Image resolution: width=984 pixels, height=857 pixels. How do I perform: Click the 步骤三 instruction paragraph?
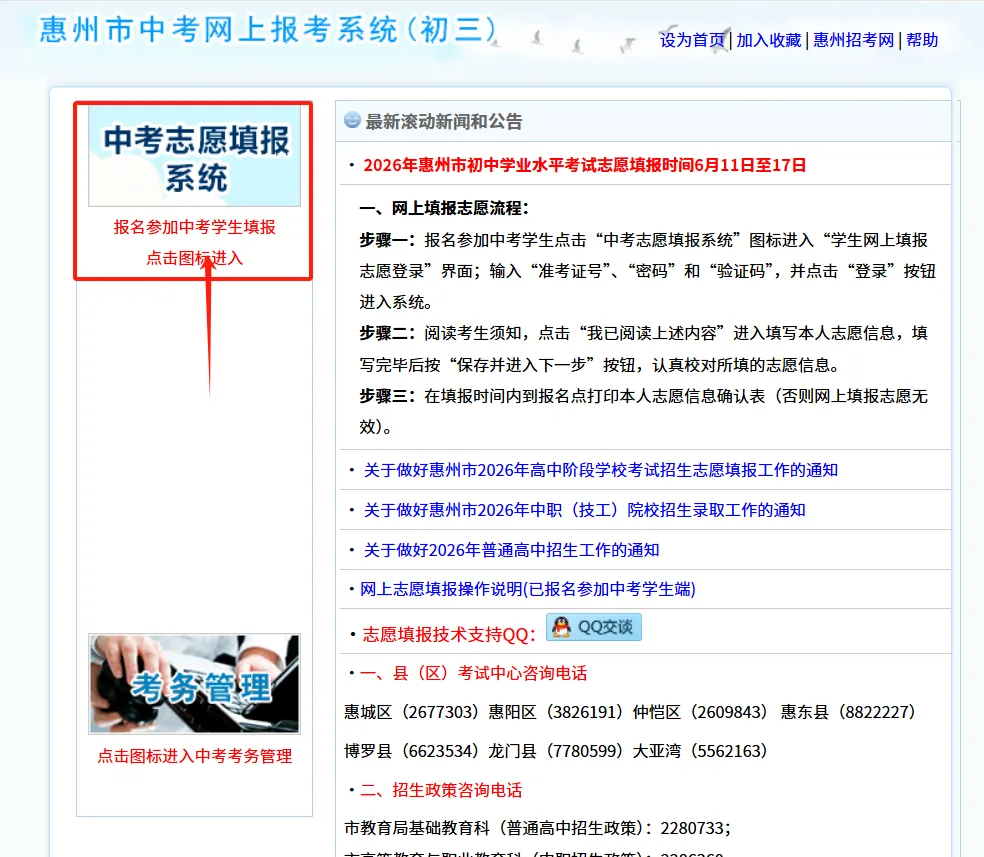643,412
